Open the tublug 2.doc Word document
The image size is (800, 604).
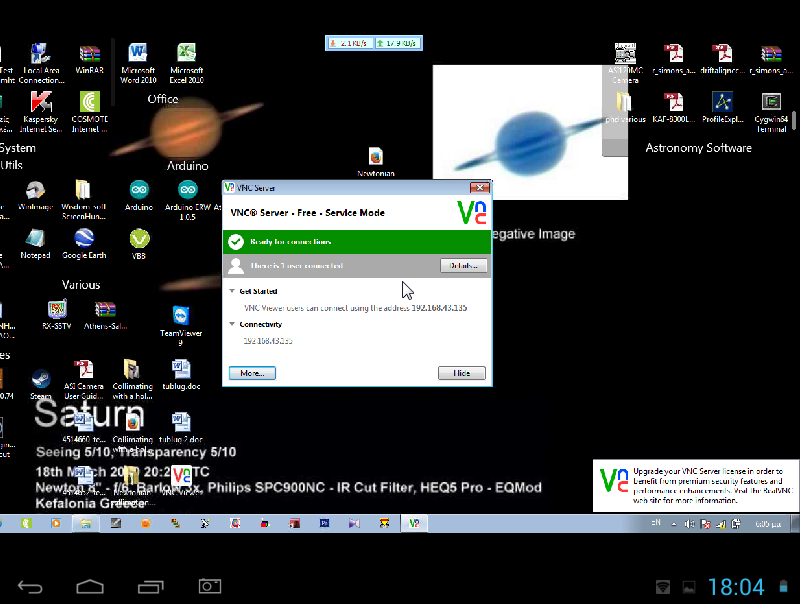181,427
